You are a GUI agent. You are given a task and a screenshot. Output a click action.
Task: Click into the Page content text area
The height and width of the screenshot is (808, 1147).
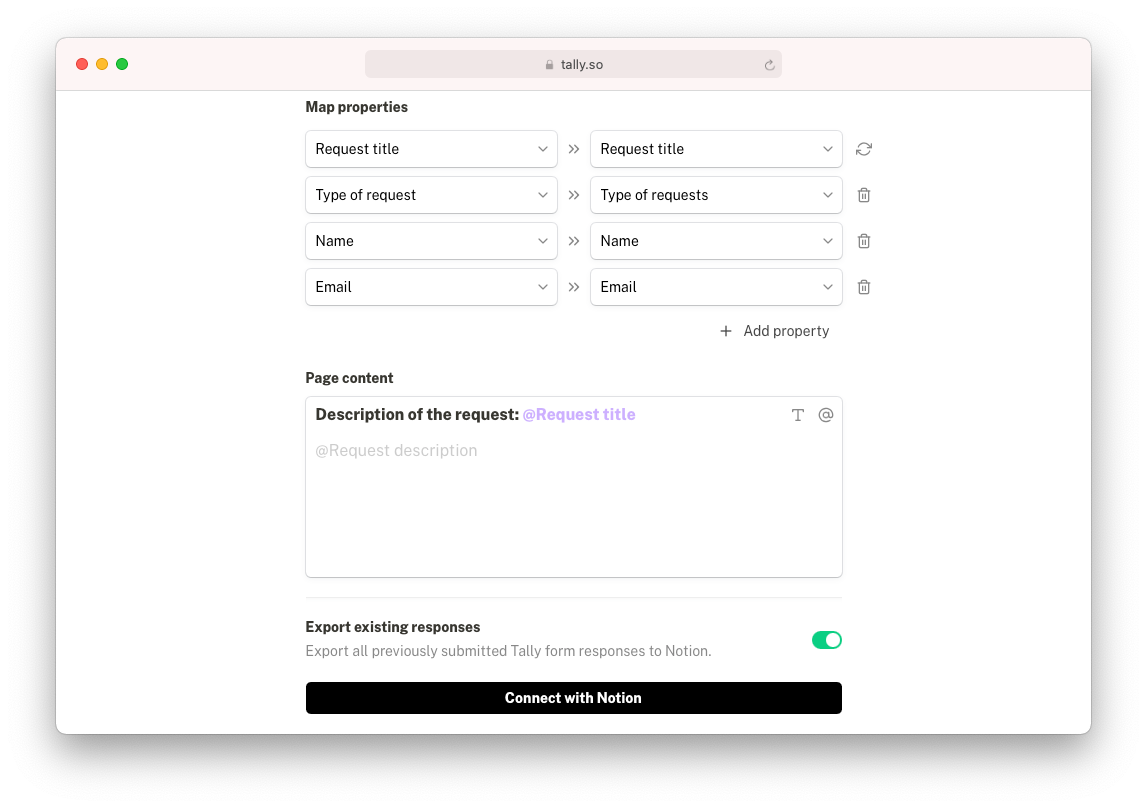pyautogui.click(x=574, y=487)
